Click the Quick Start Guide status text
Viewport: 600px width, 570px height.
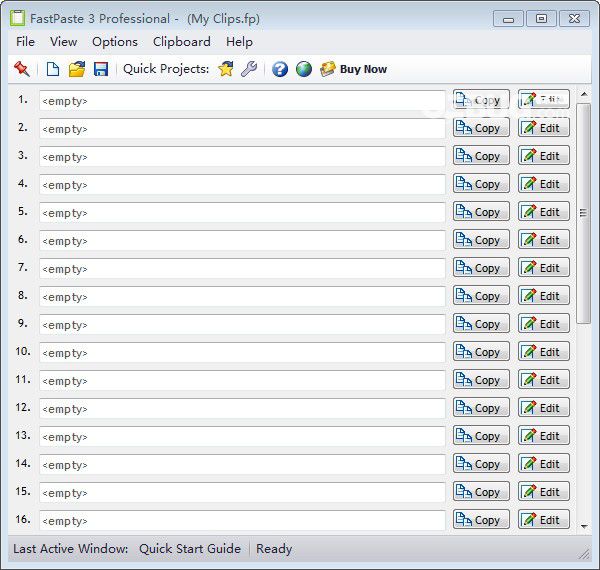[190, 549]
